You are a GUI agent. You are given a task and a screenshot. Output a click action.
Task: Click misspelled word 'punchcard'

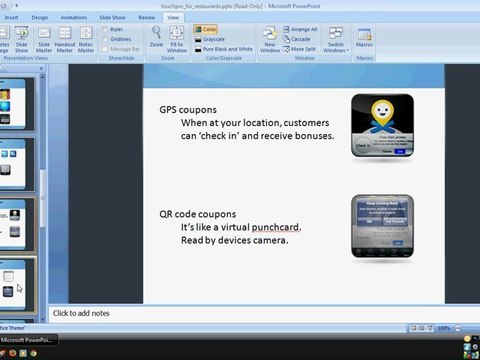276,227
